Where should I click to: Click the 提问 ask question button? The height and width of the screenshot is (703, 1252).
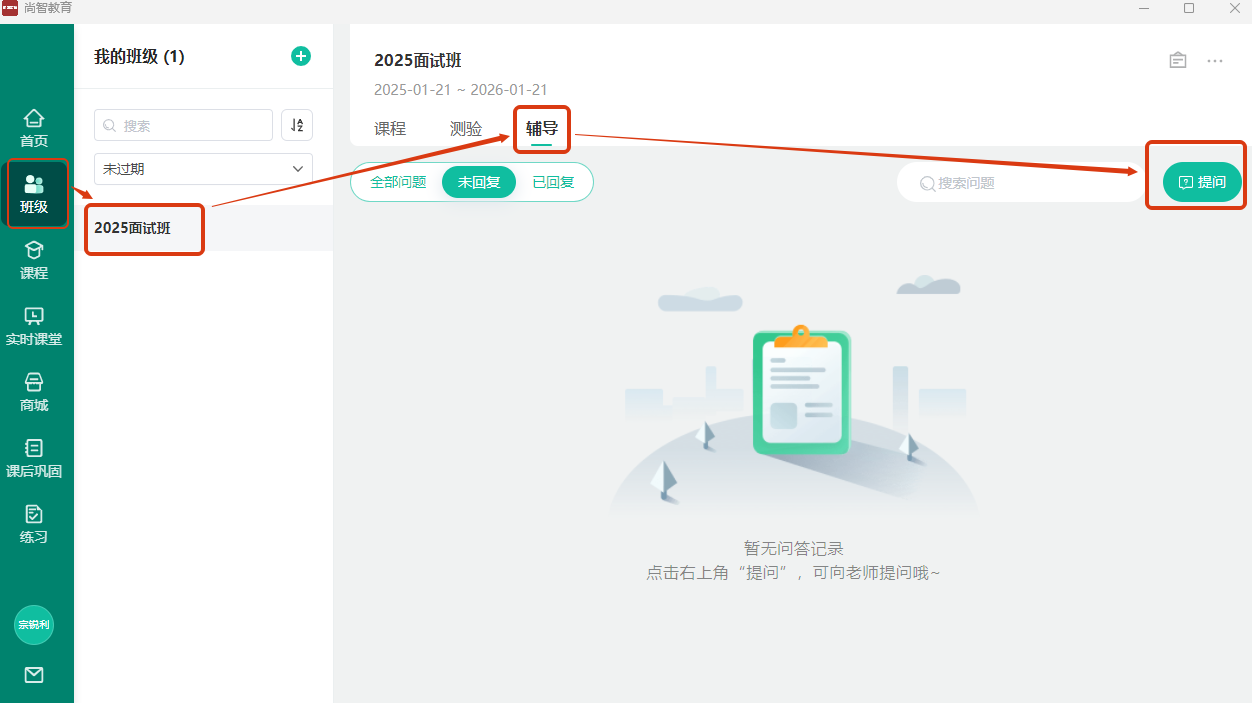point(1202,182)
